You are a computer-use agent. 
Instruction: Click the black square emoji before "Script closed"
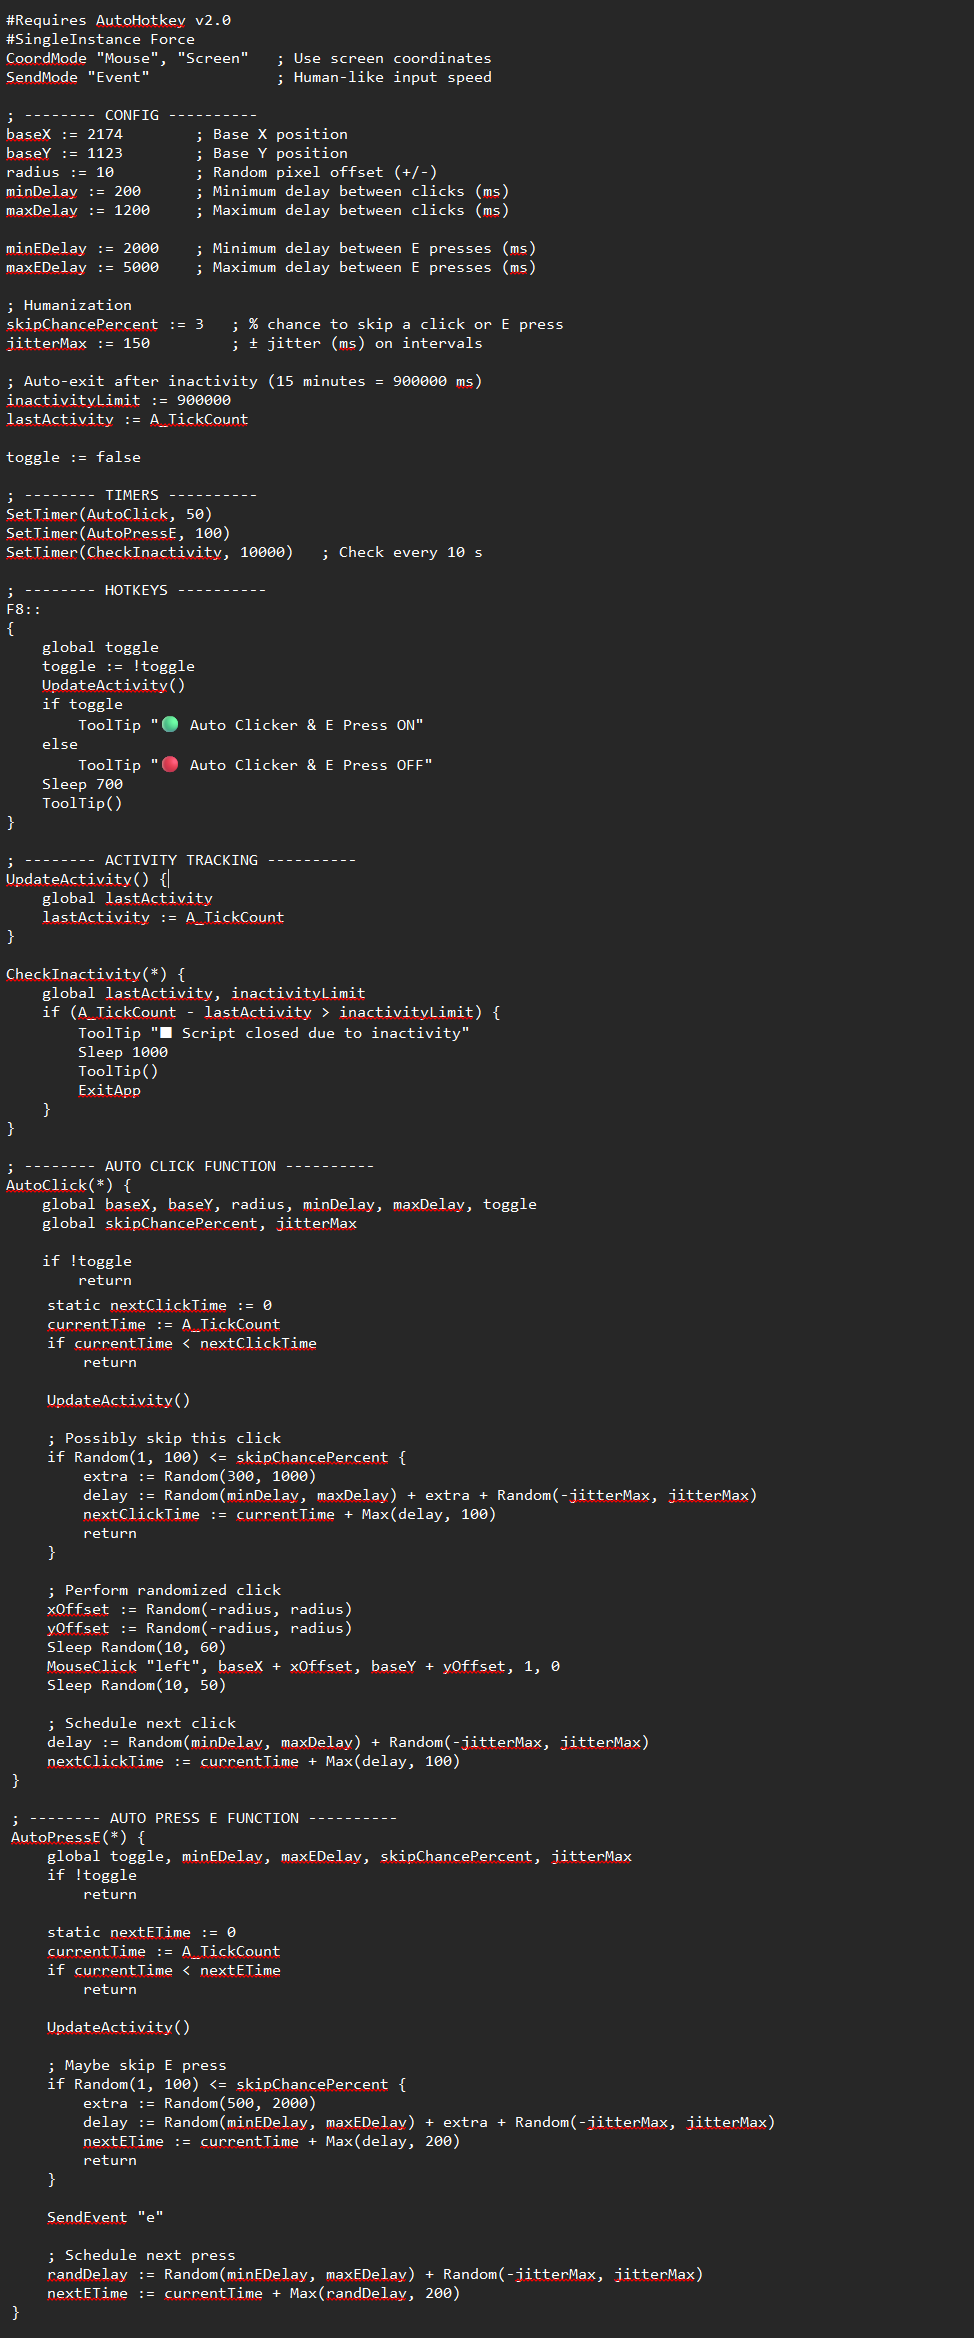[166, 1033]
